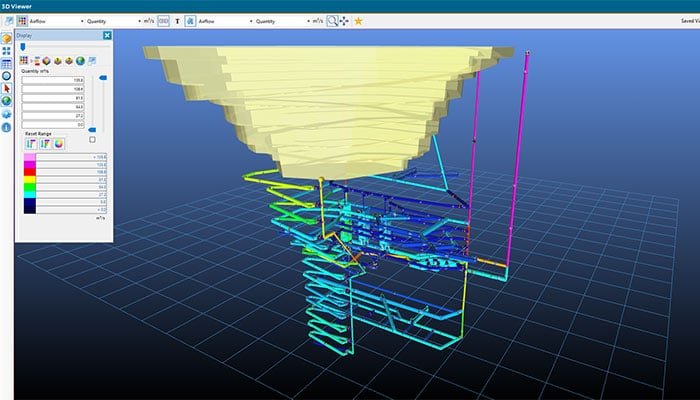The width and height of the screenshot is (700, 400).
Task: Tick the checkbox below the range slider
Action: [93, 139]
